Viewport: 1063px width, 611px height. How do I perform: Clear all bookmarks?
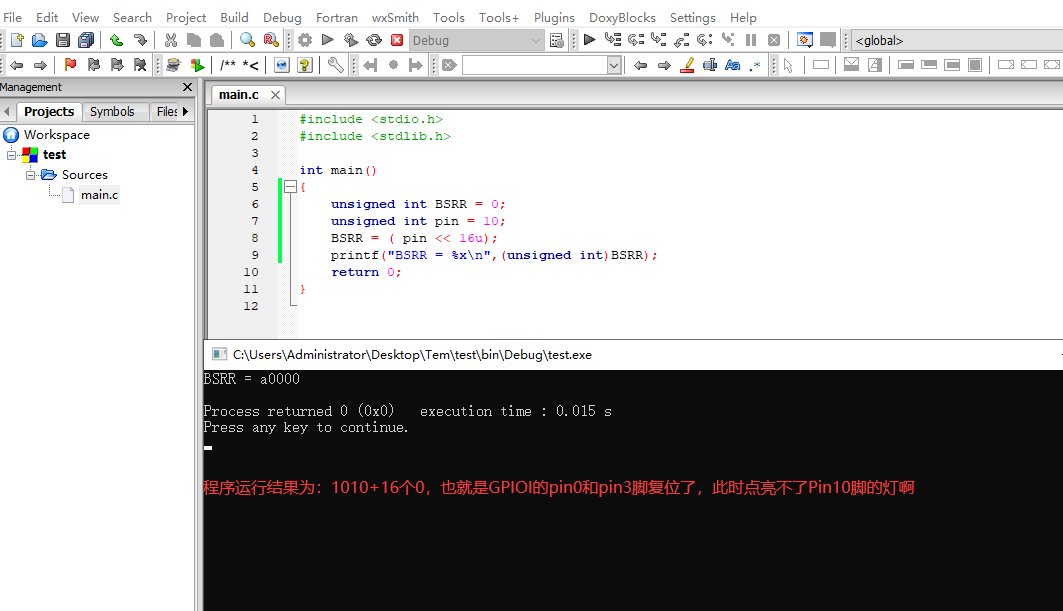pos(140,65)
